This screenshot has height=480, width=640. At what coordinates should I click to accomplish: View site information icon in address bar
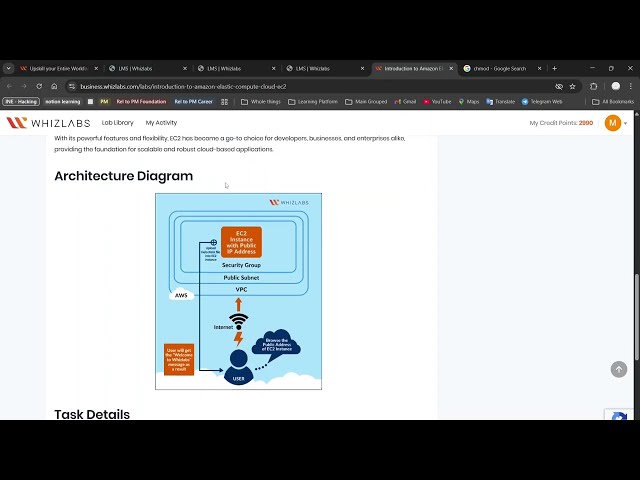[72, 87]
